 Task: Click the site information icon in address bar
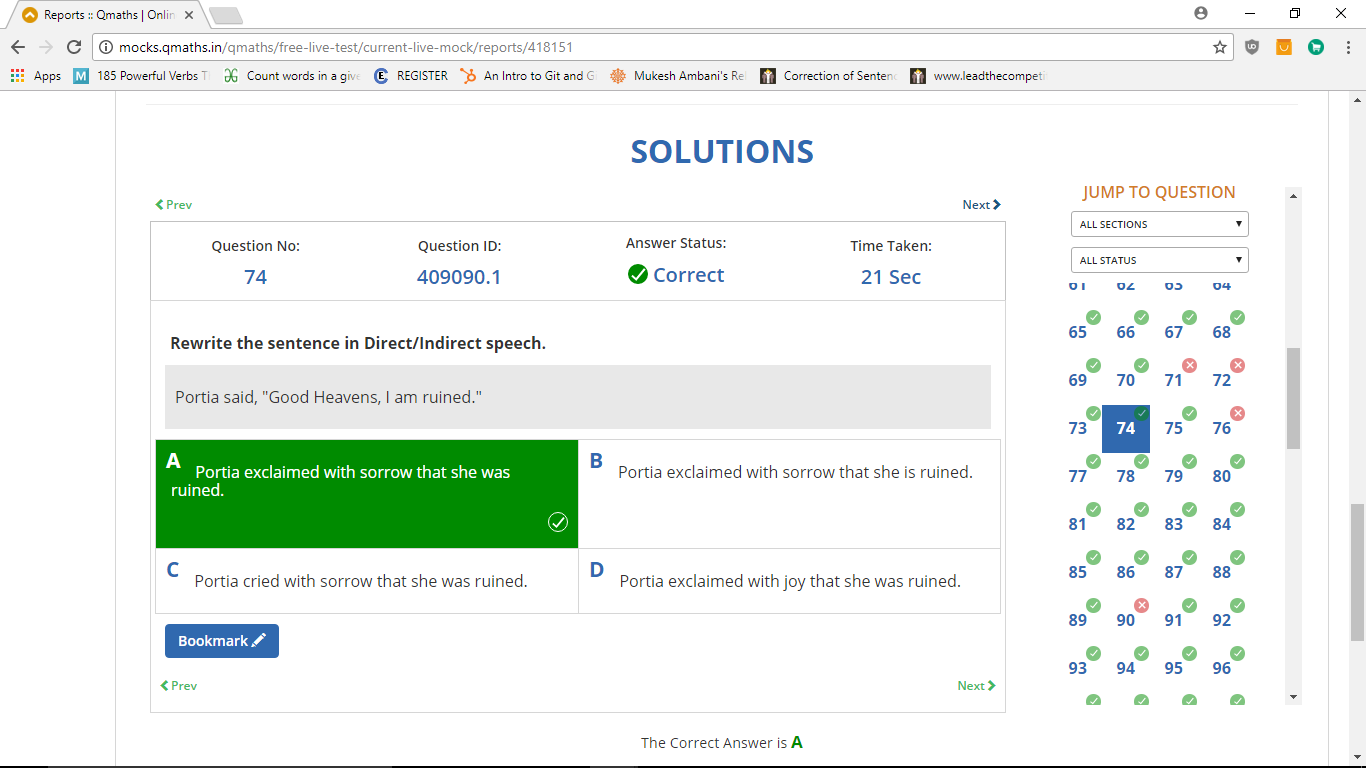[106, 47]
